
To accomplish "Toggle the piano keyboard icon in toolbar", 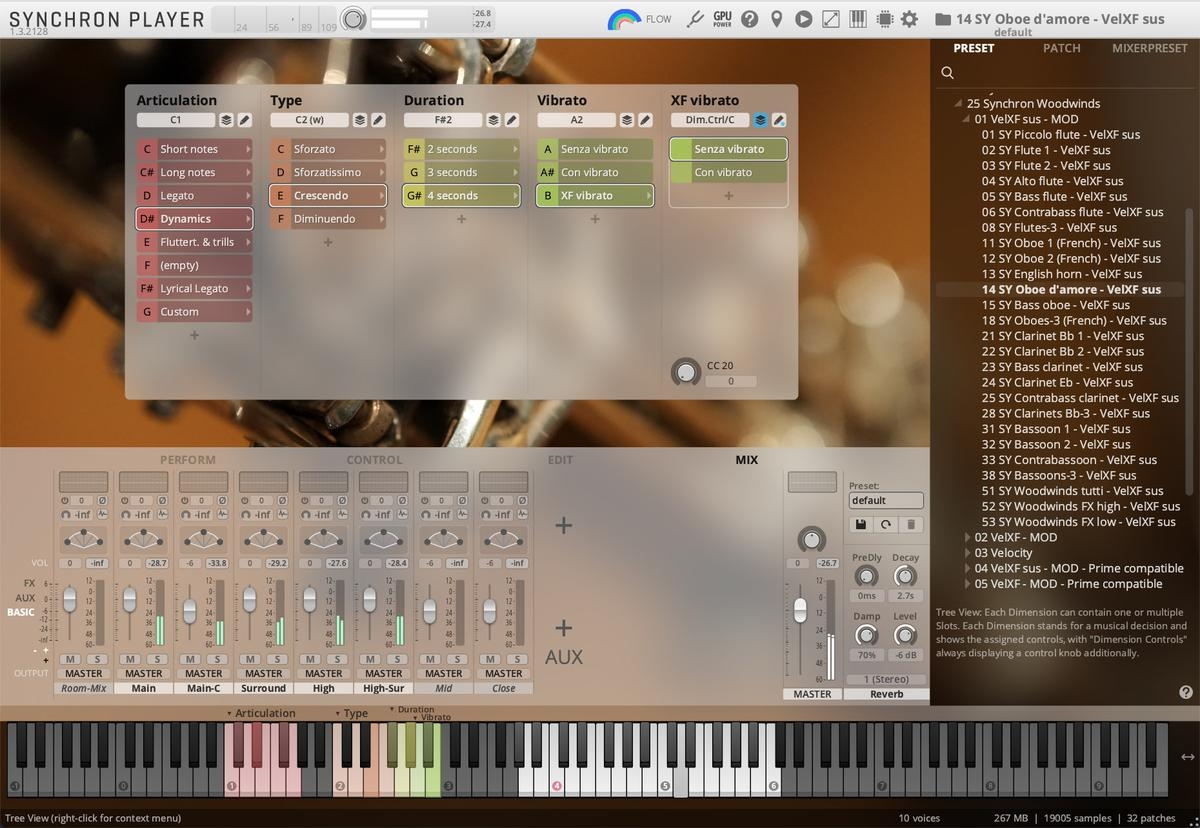I will coord(858,19).
